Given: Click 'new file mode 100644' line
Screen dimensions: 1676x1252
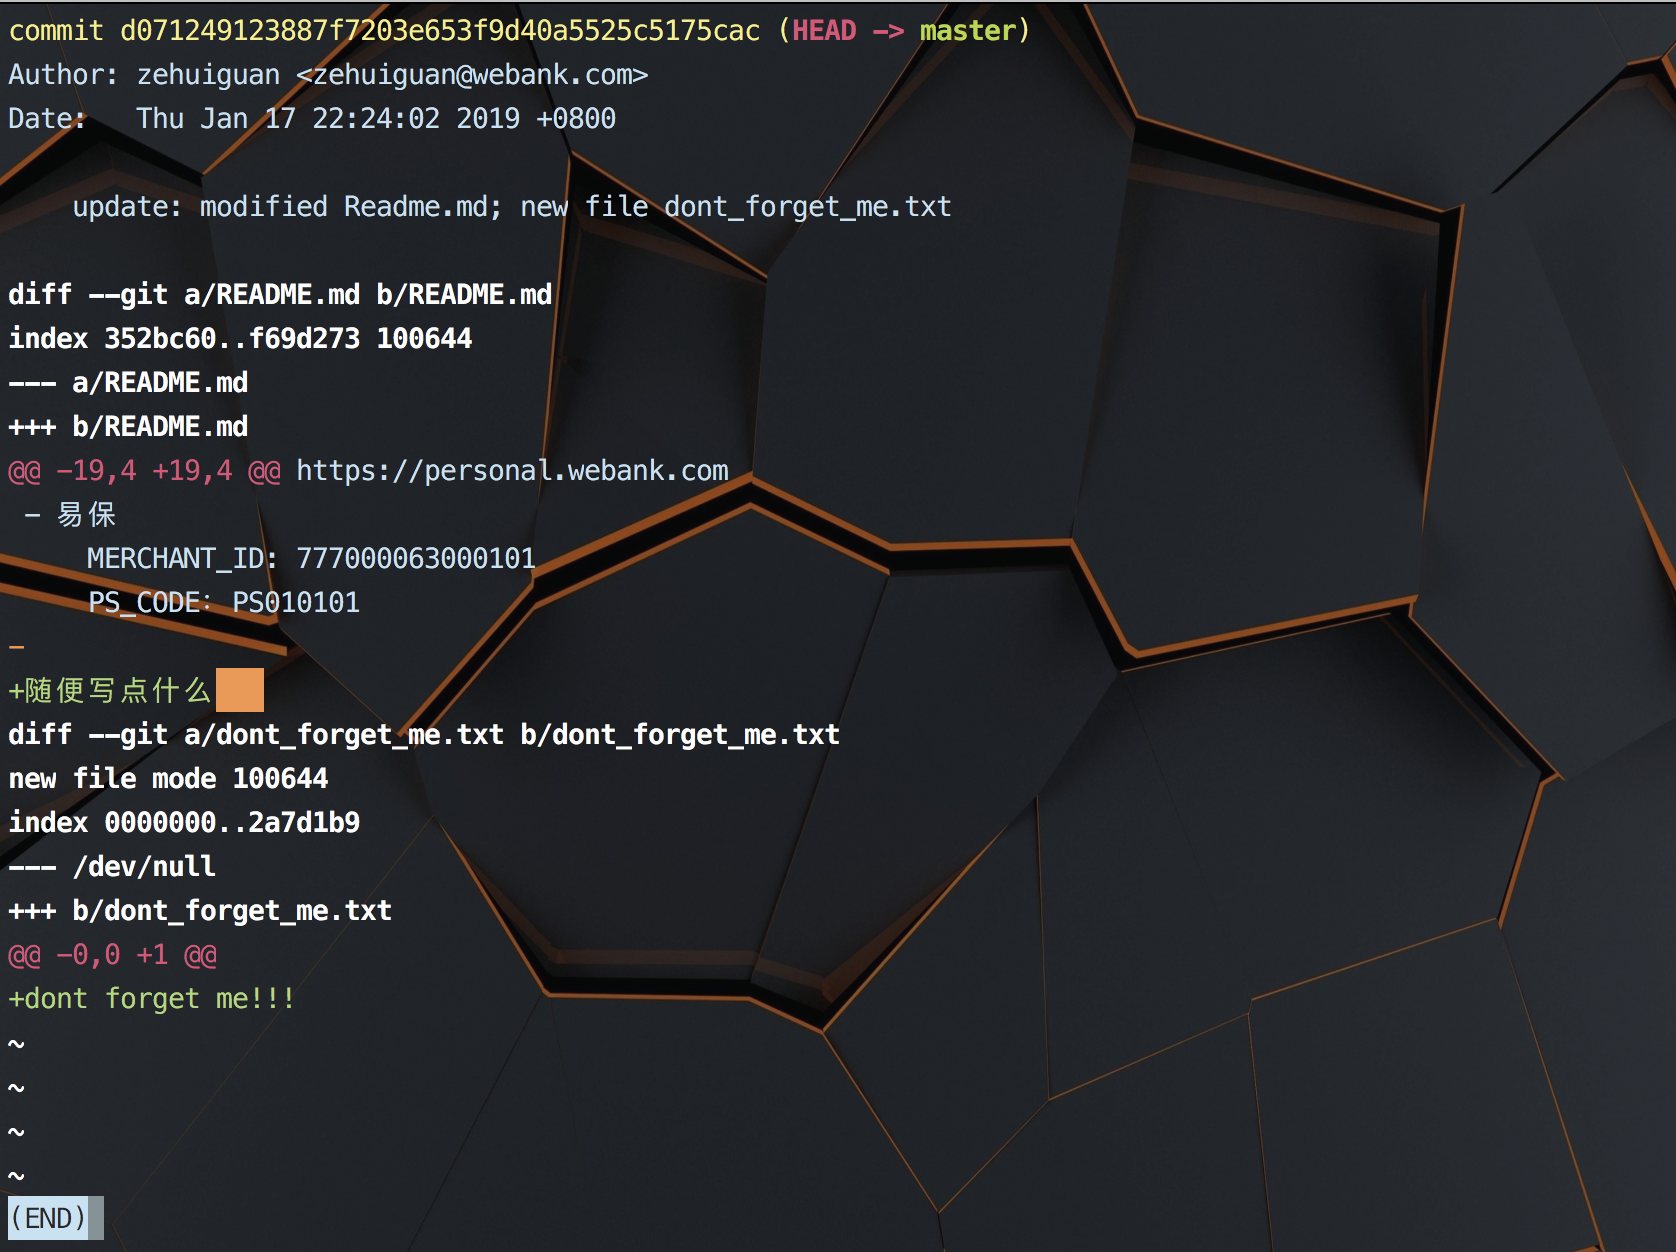Looking at the screenshot, I should [168, 779].
